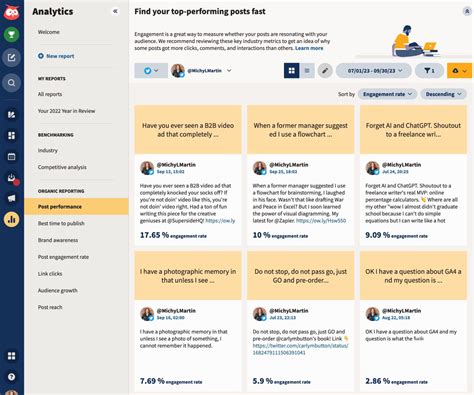Click the 9.09 % engagement rate value
474x395 pixels.
point(377,235)
